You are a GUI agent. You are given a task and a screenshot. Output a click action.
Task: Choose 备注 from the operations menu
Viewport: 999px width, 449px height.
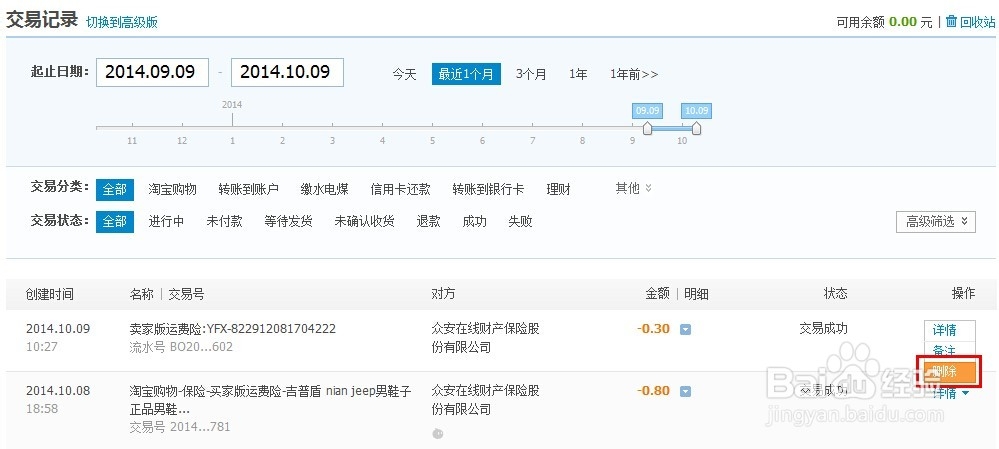[944, 351]
